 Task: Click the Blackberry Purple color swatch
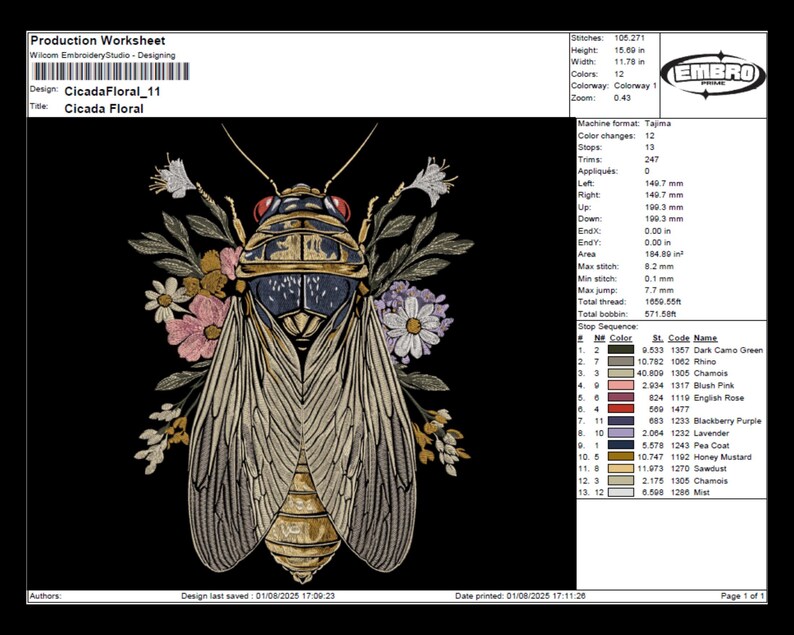point(620,421)
